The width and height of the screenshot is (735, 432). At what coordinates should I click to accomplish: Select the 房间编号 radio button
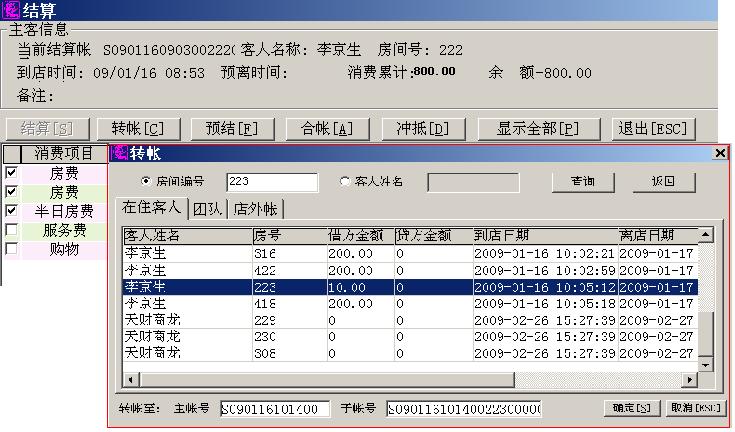pos(146,182)
